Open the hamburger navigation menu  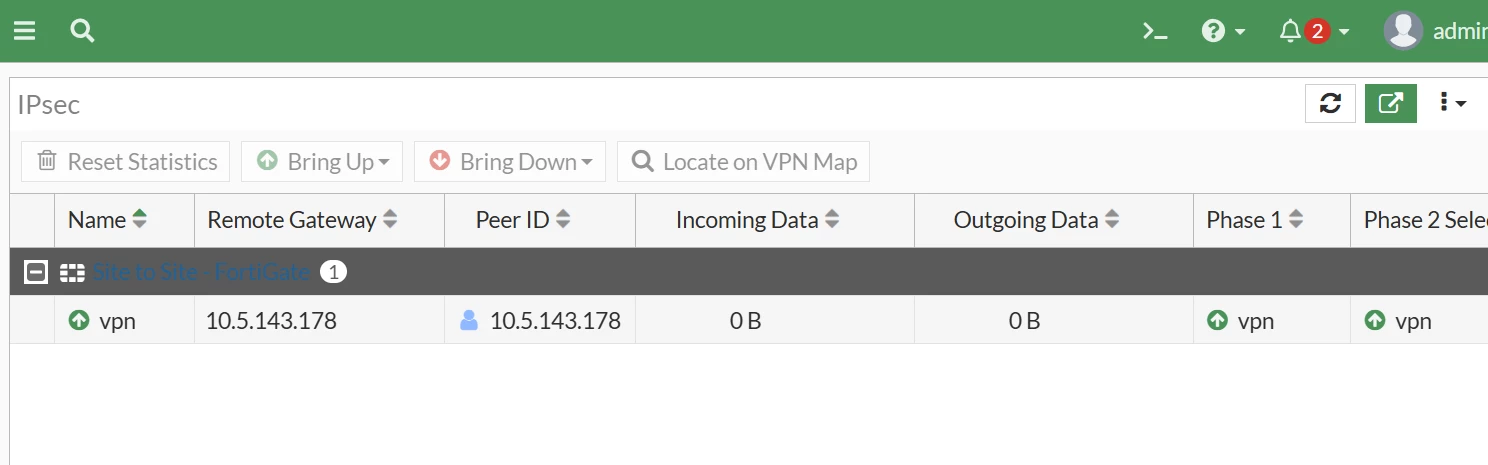(24, 31)
